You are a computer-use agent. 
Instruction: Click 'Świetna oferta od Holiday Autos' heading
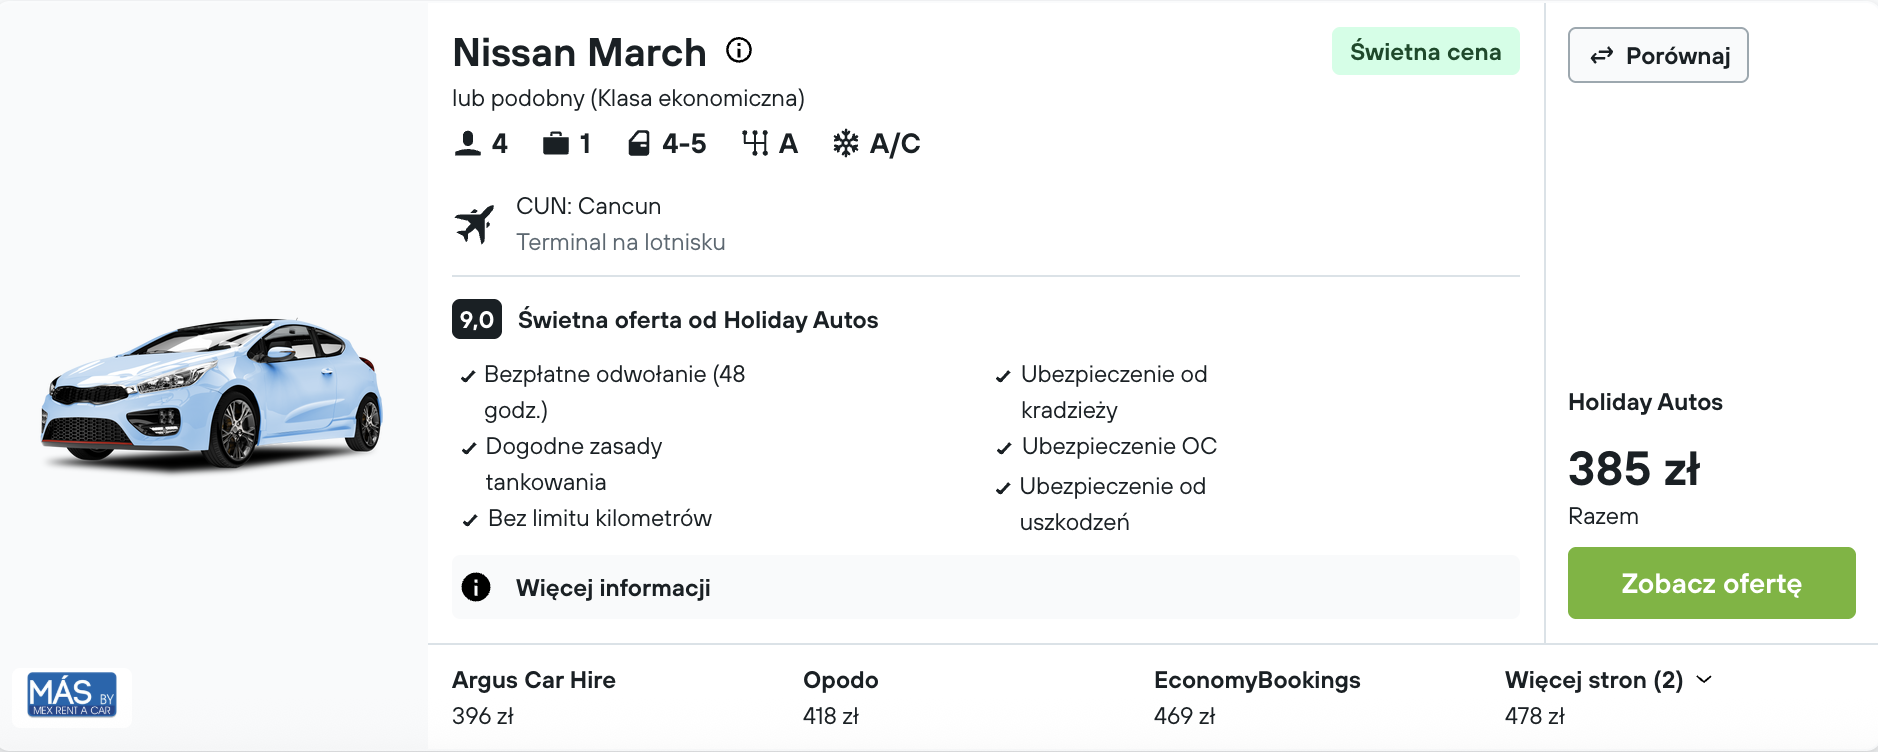(x=698, y=320)
